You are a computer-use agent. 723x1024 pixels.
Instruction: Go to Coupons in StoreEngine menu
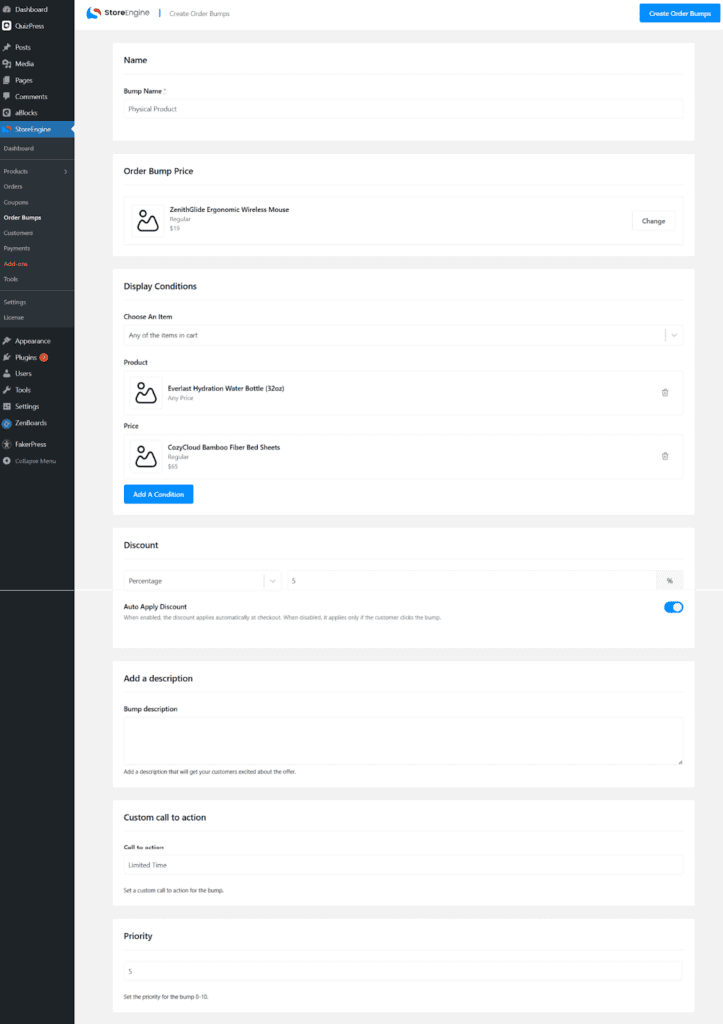16,202
